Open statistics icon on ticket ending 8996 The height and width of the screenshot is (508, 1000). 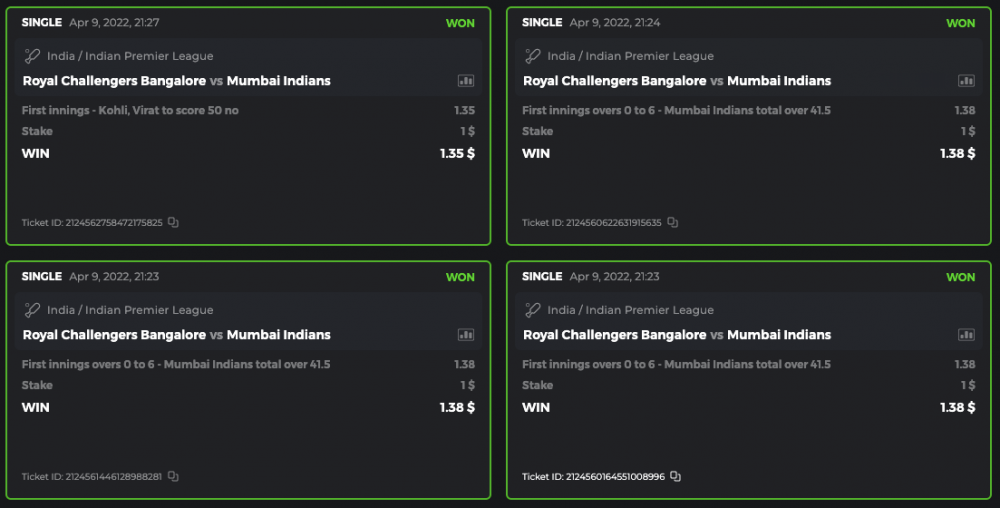[x=966, y=335]
